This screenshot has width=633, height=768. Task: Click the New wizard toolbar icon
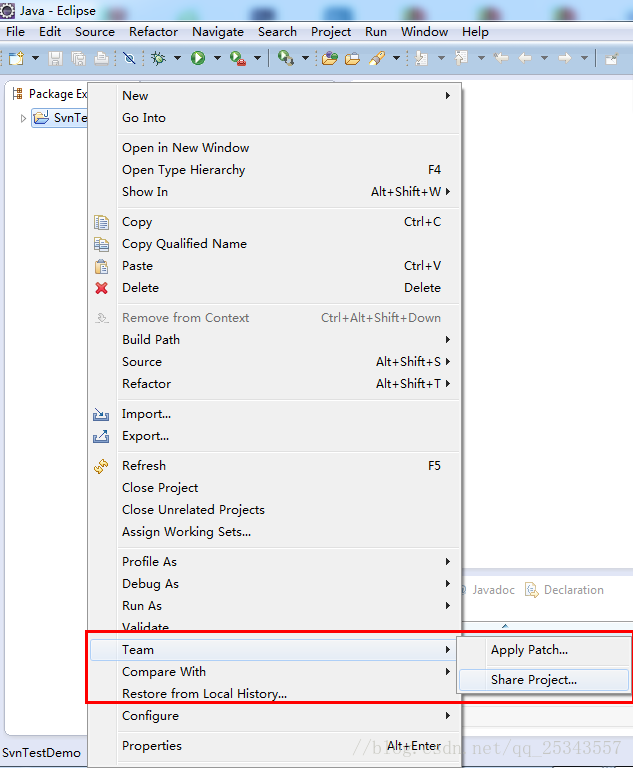(16, 58)
